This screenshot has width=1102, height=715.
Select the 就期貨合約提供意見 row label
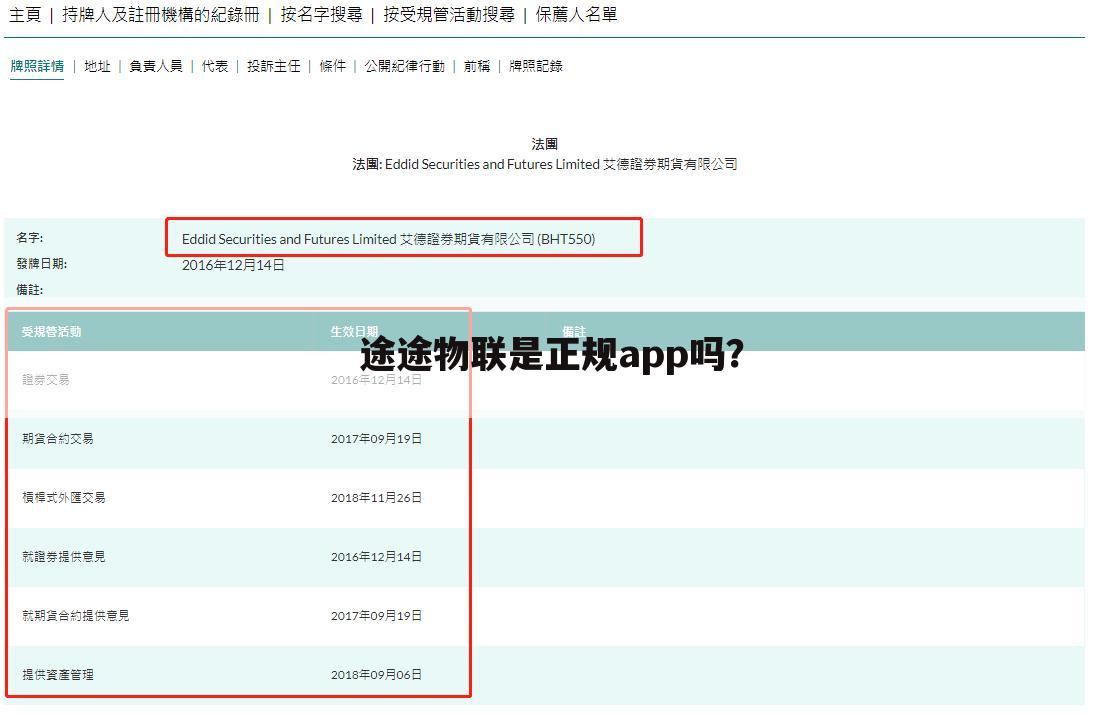(75, 616)
